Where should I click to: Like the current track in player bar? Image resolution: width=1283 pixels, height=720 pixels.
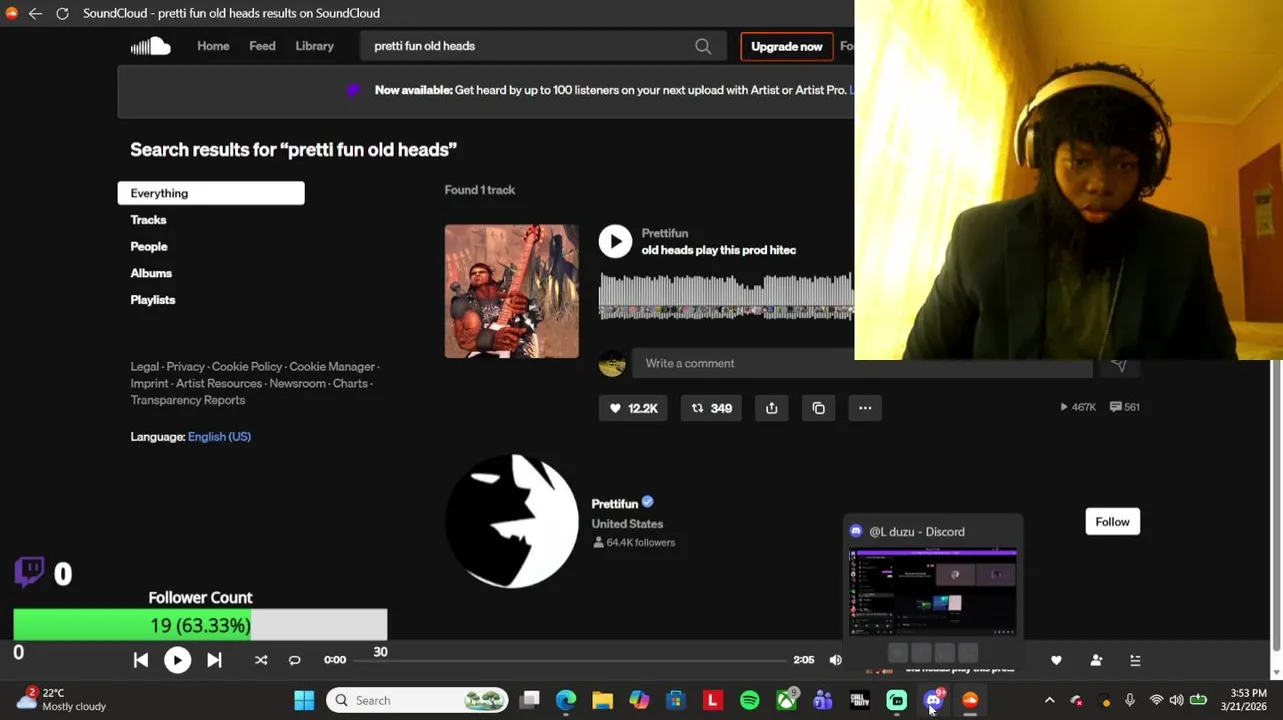coord(1056,660)
